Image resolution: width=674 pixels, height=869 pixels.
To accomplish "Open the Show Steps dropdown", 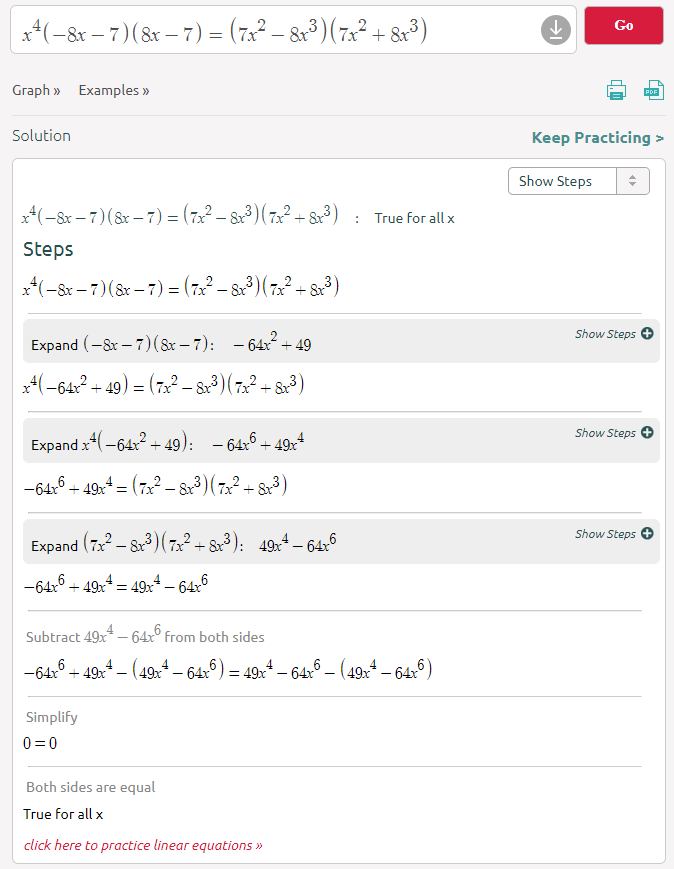I will tap(579, 181).
